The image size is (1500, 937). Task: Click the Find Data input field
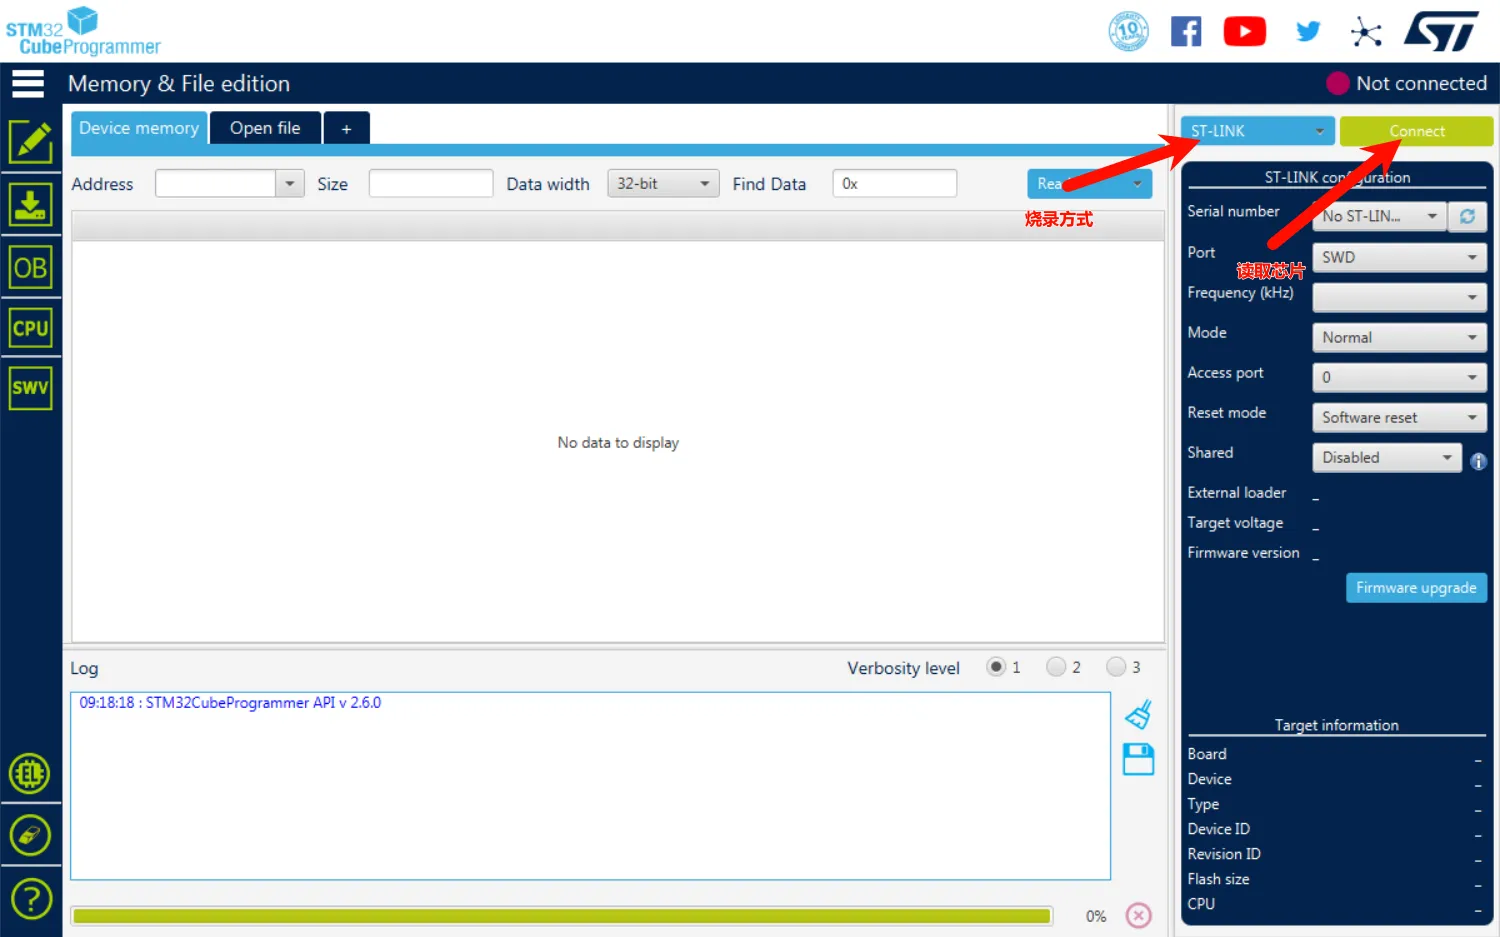(x=894, y=184)
